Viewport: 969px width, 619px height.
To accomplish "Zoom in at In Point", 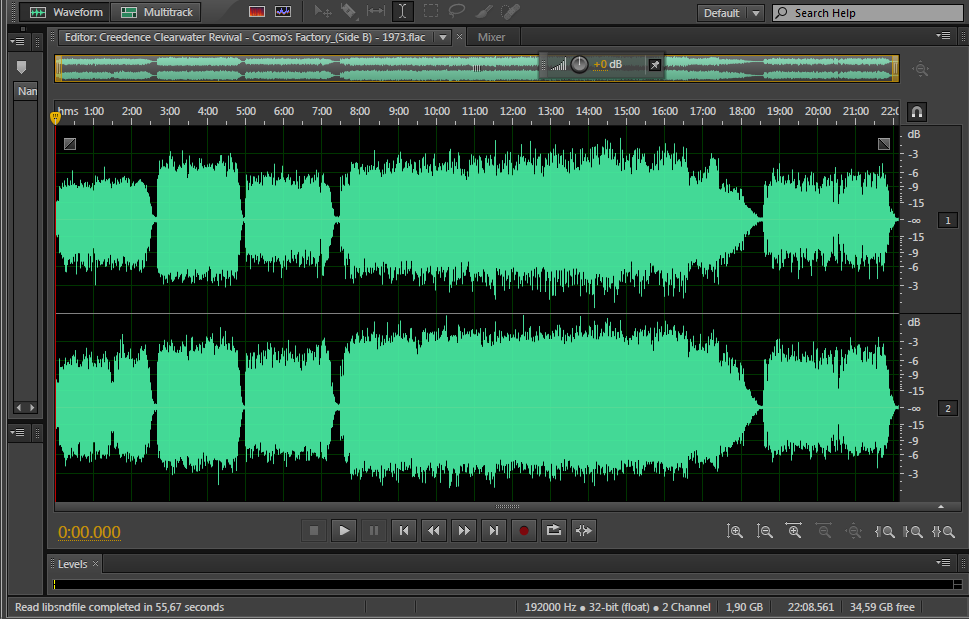I will pyautogui.click(x=884, y=531).
